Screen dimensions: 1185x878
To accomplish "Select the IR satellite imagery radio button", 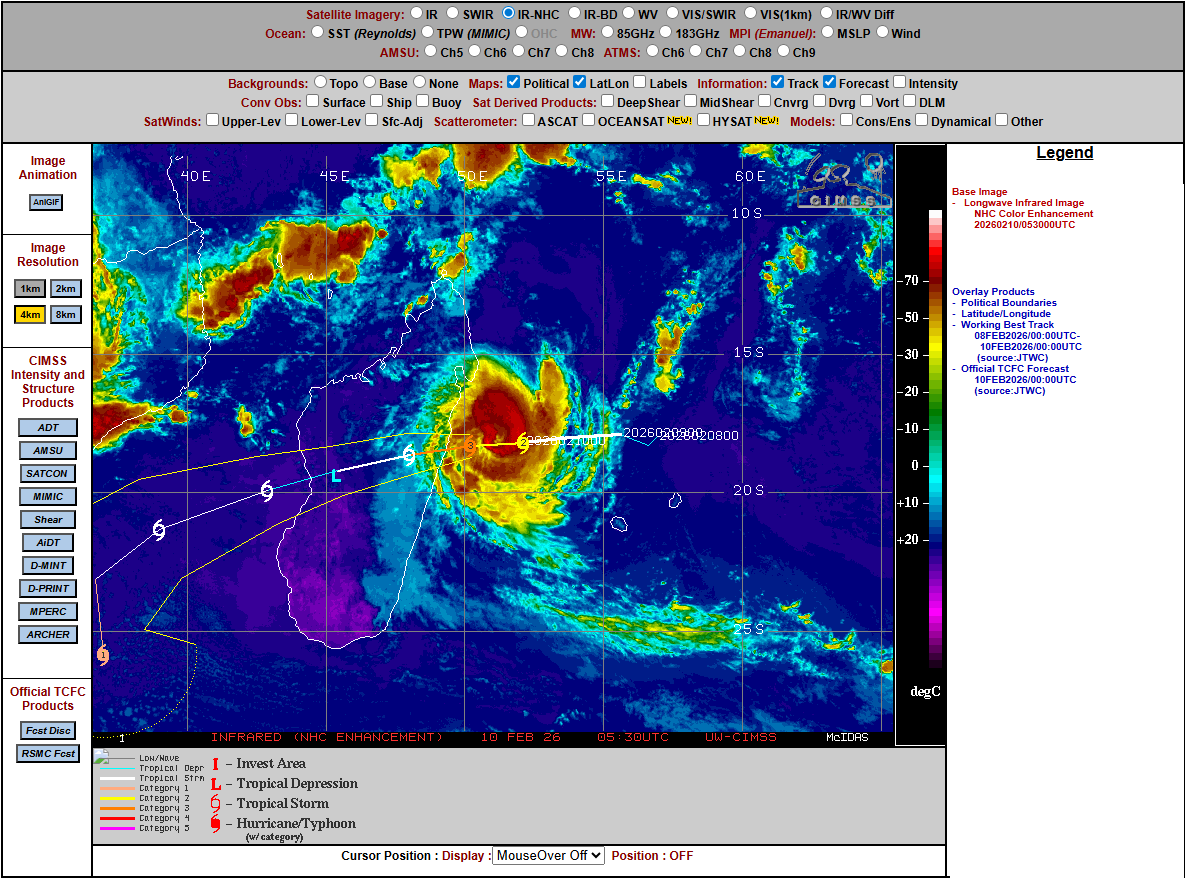I will click(416, 13).
